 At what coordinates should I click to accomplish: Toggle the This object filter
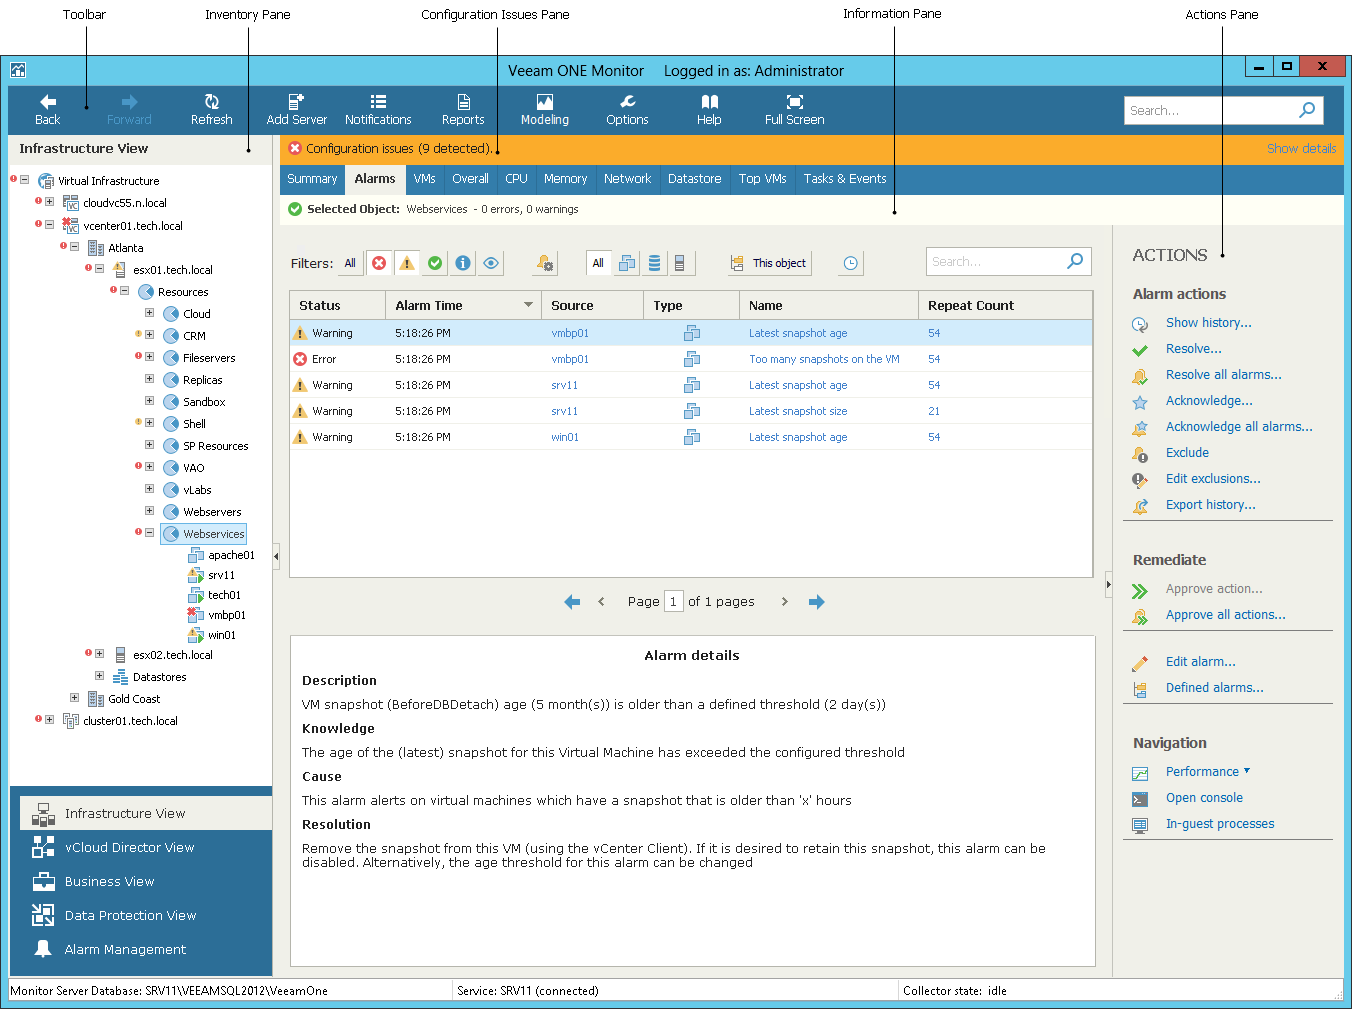point(768,263)
